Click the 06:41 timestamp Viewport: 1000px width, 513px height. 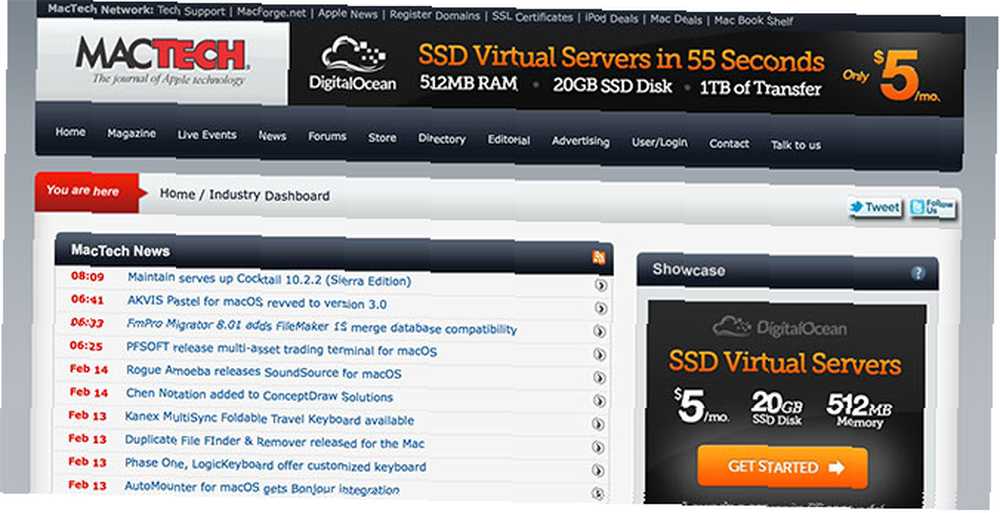(x=87, y=299)
